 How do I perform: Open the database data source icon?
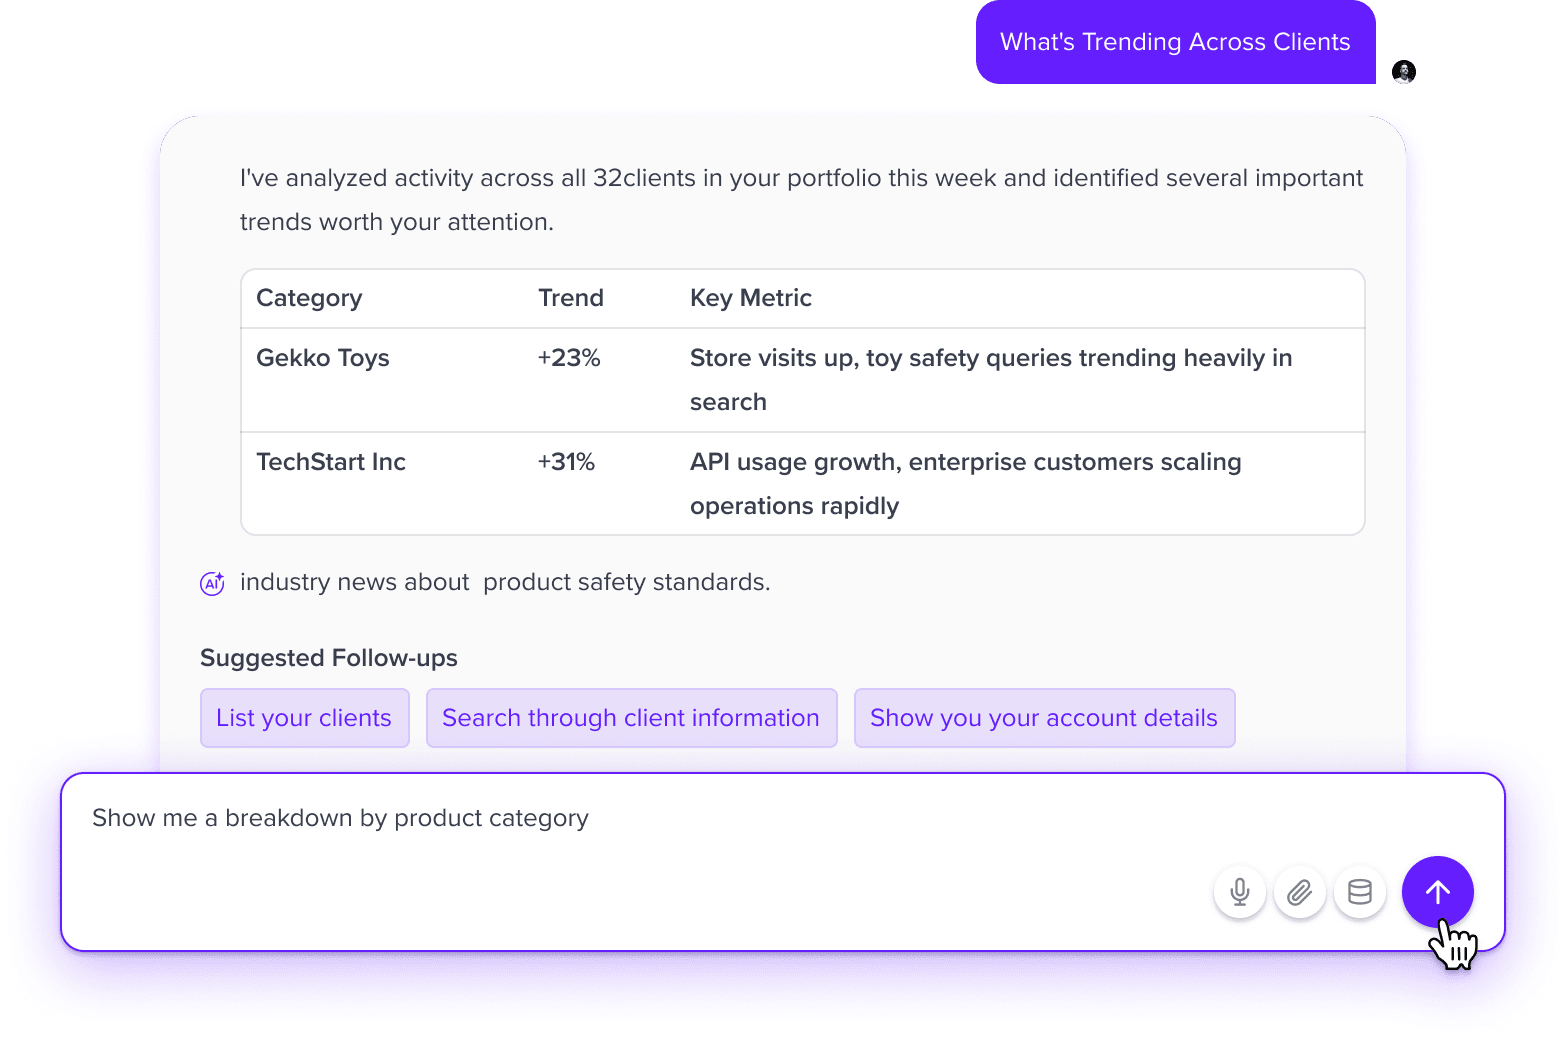click(x=1360, y=891)
